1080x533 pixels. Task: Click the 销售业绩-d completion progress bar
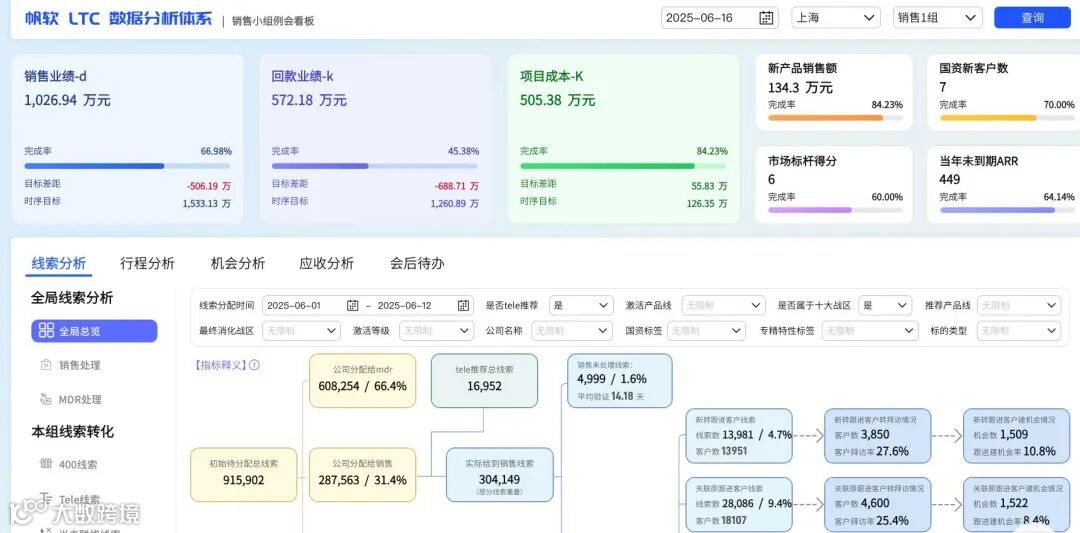tap(127, 166)
